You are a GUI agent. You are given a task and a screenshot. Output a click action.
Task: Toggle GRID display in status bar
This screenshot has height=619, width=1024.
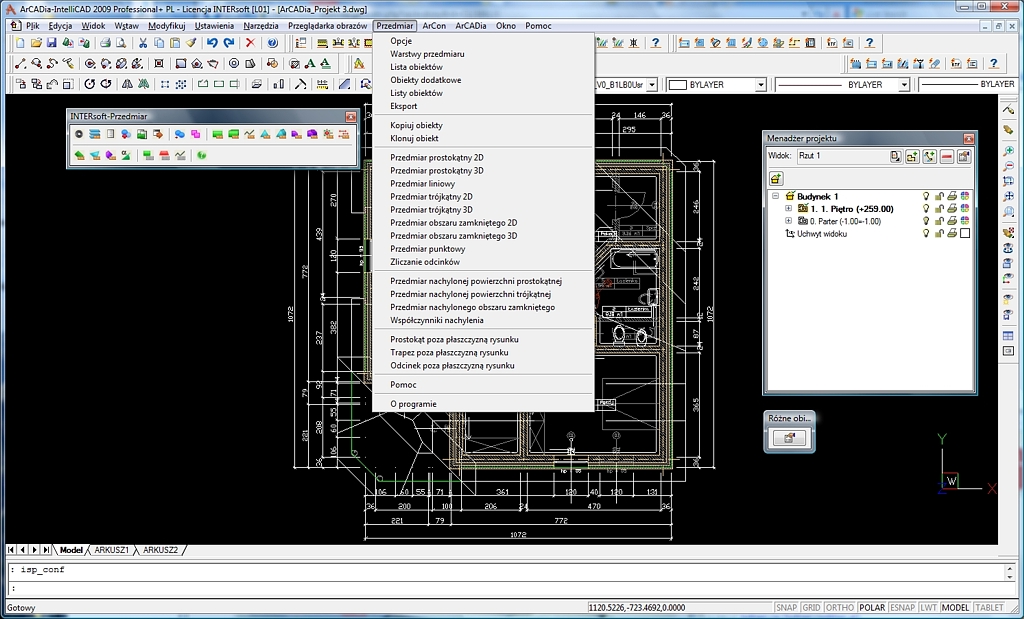pos(812,607)
